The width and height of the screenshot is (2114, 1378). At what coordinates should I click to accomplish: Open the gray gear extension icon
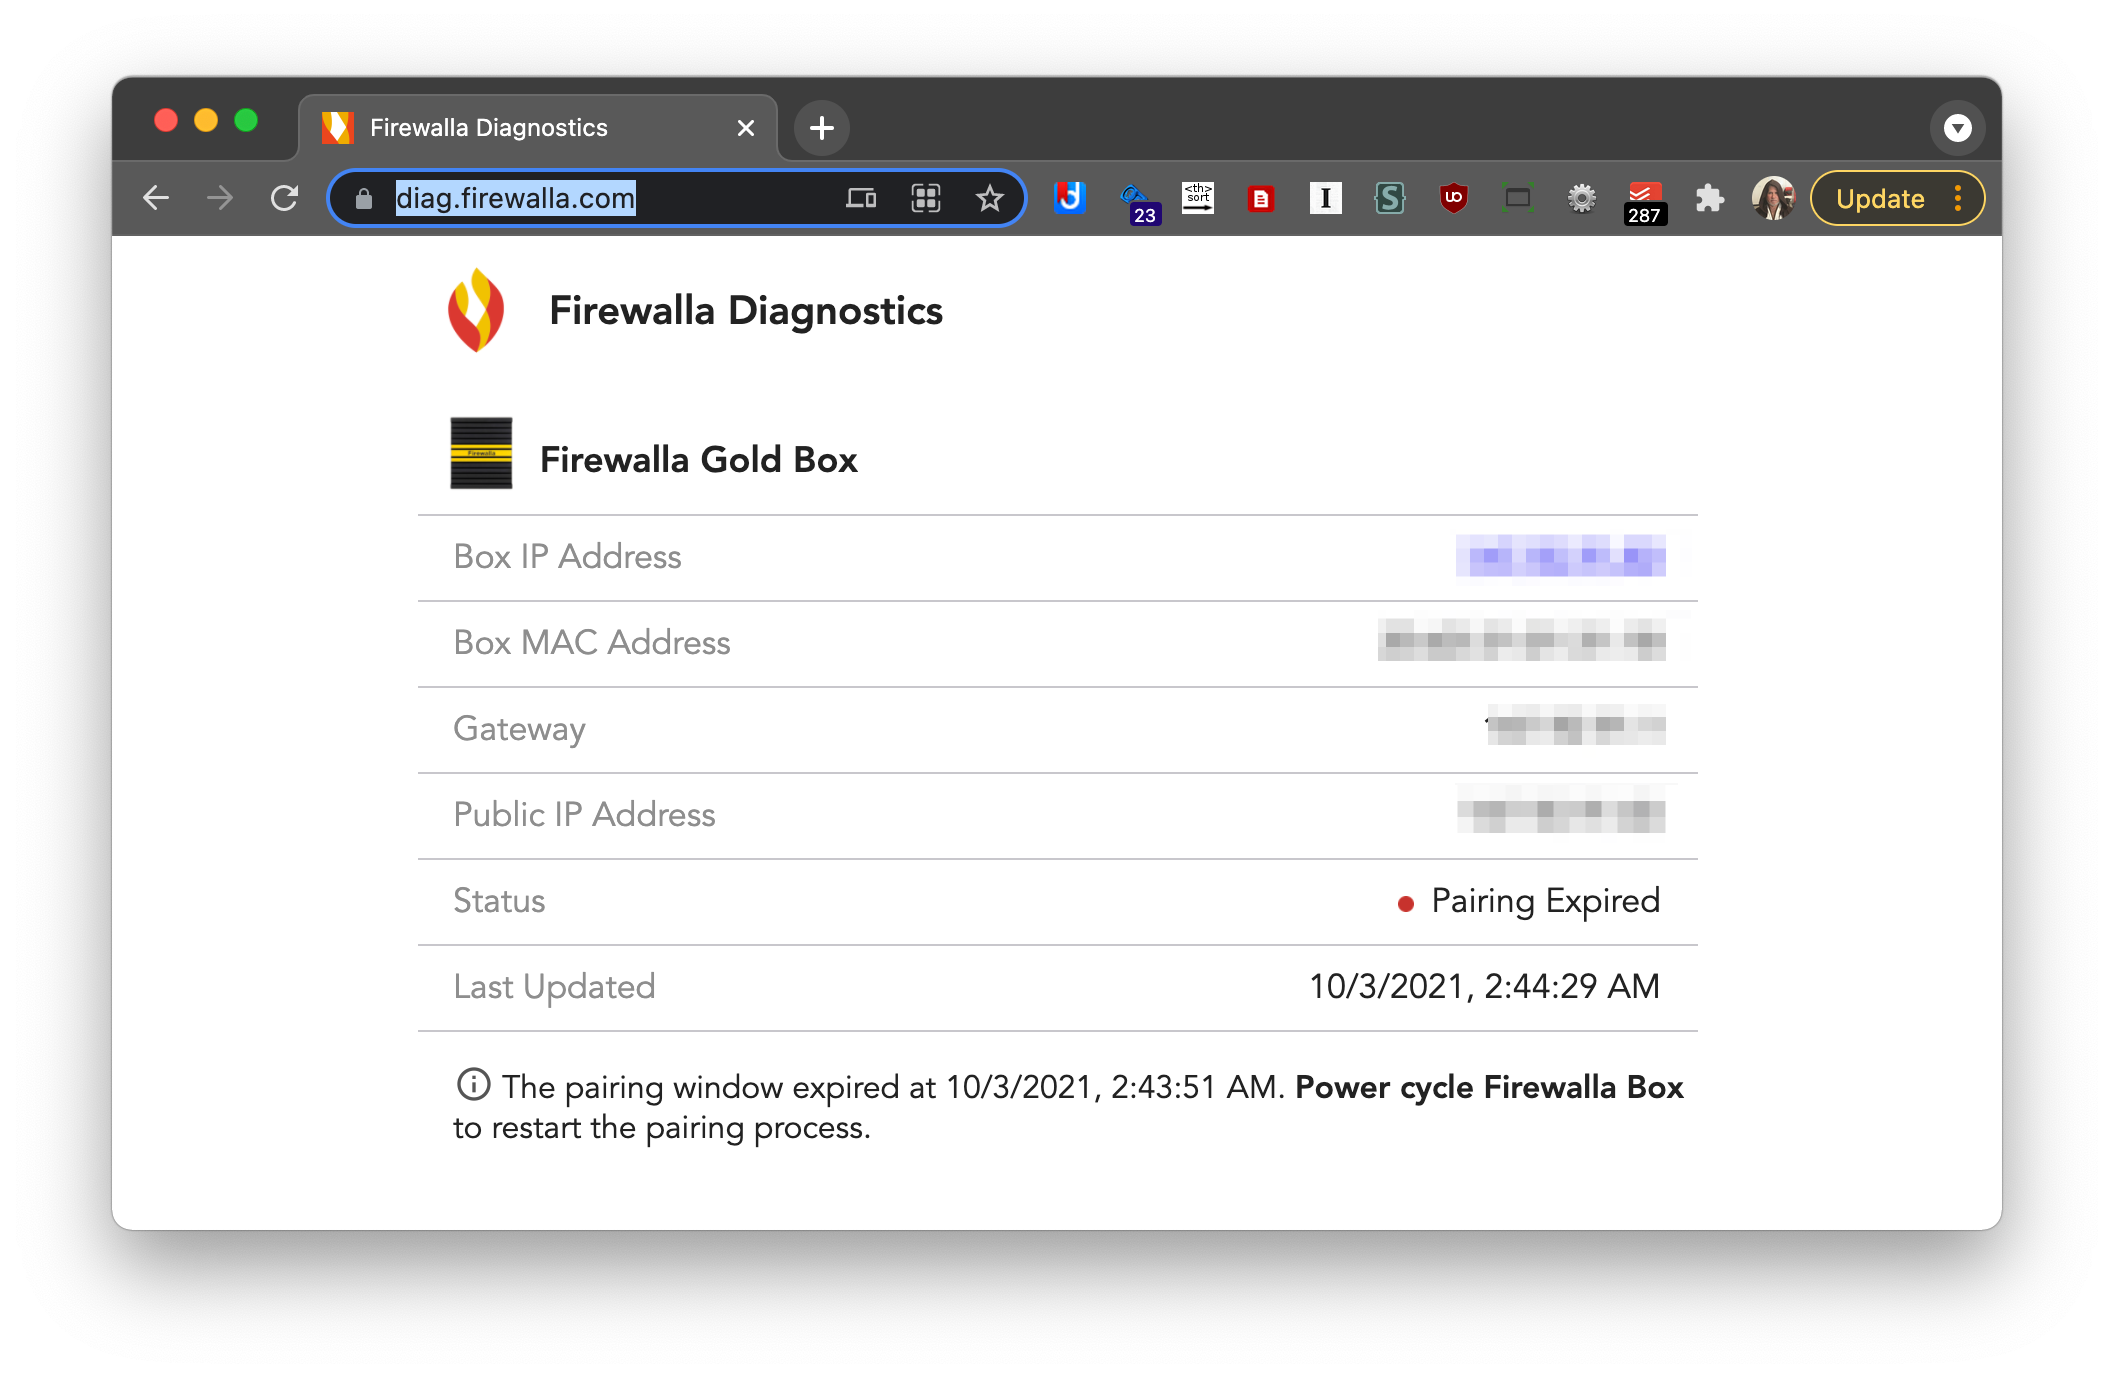1581,198
